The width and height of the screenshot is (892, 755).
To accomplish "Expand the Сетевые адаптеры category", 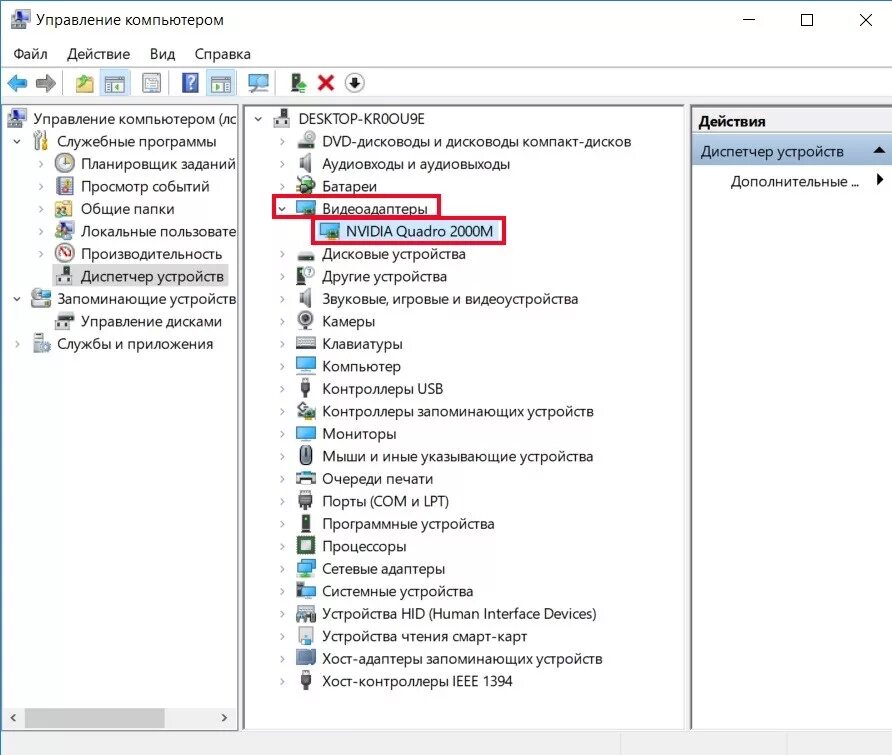I will [x=282, y=568].
